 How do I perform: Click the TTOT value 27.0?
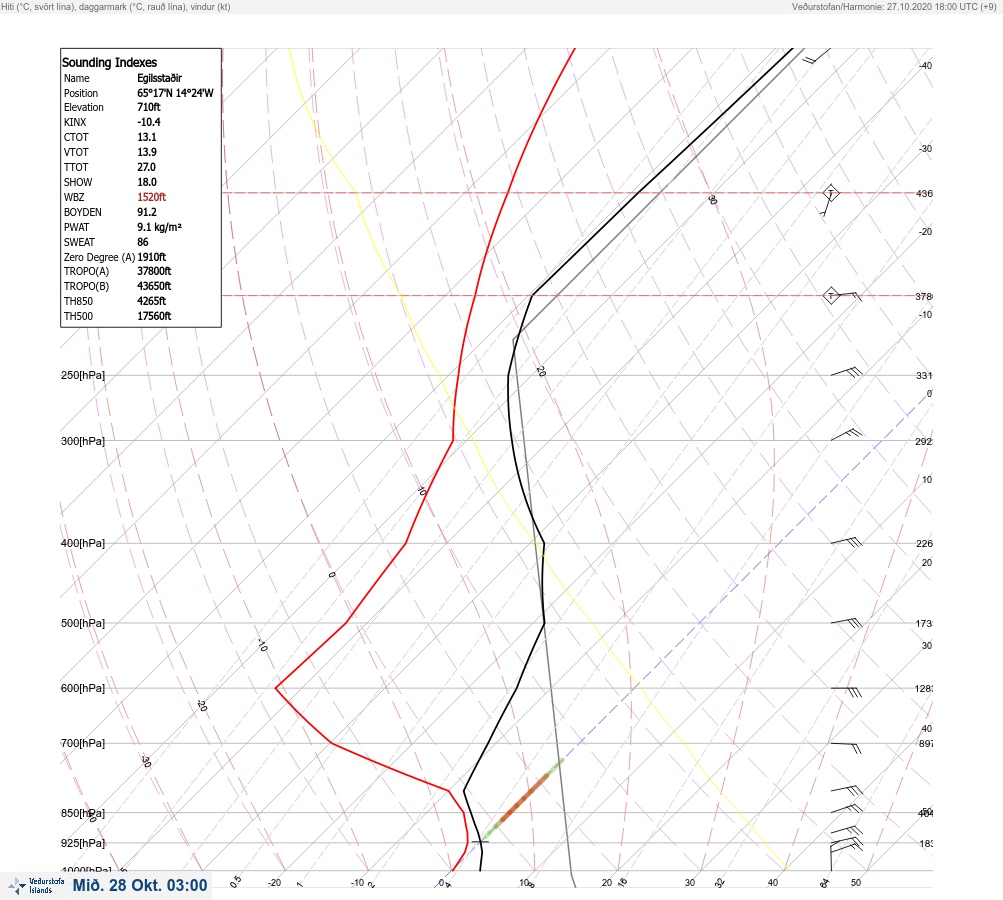[146, 167]
